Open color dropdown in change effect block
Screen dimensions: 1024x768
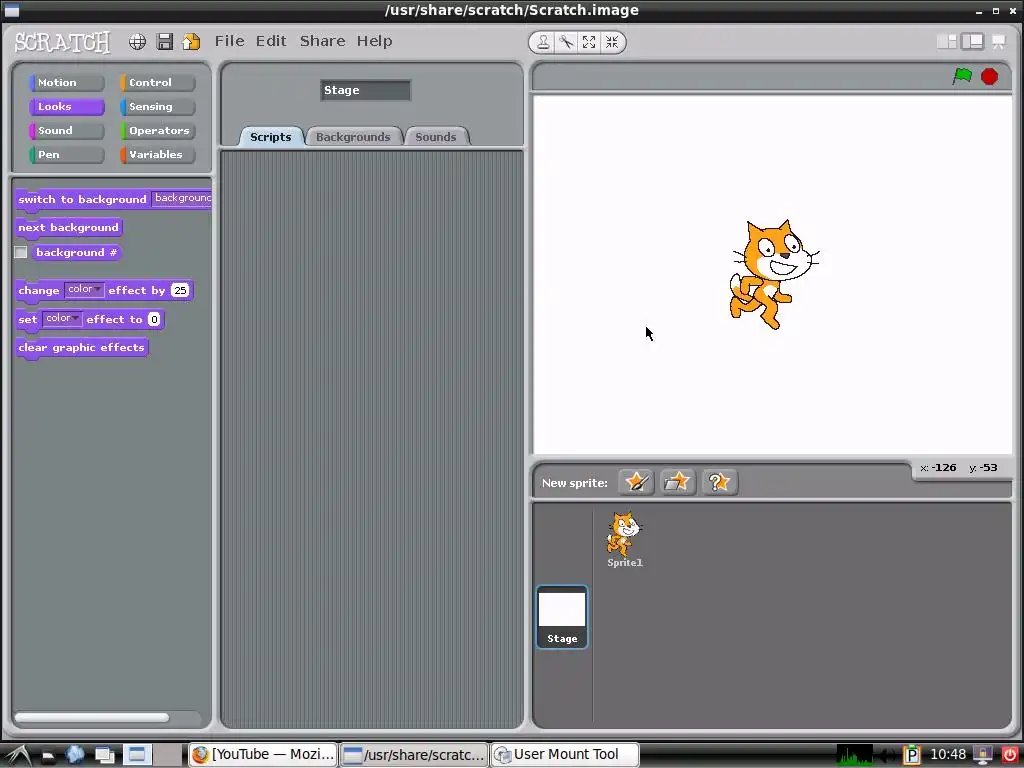(x=84, y=289)
